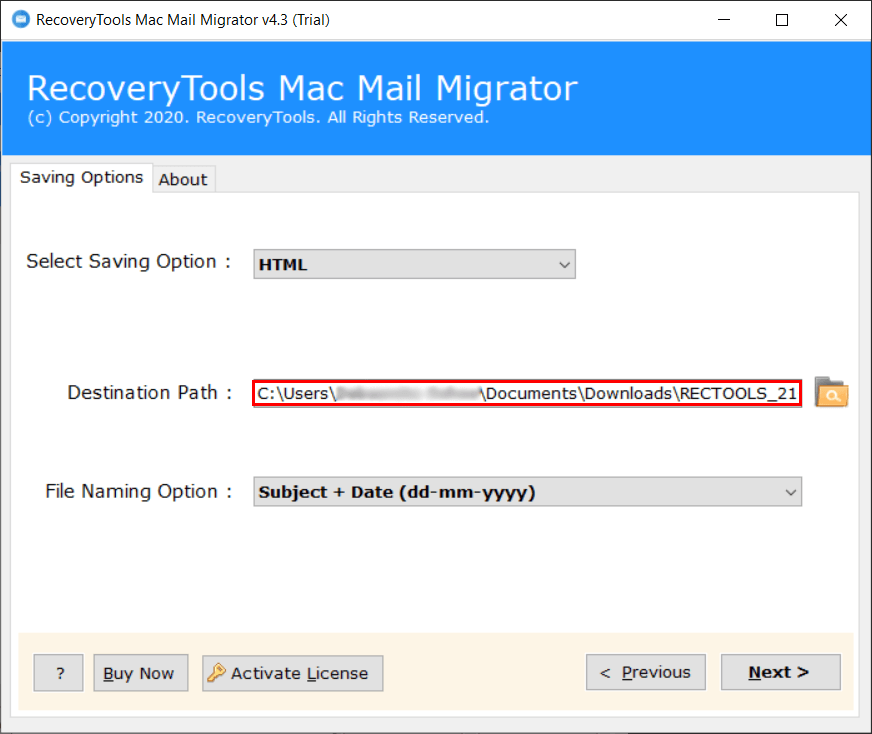The width and height of the screenshot is (872, 734).
Task: Go back with the Previous button
Action: (x=646, y=672)
